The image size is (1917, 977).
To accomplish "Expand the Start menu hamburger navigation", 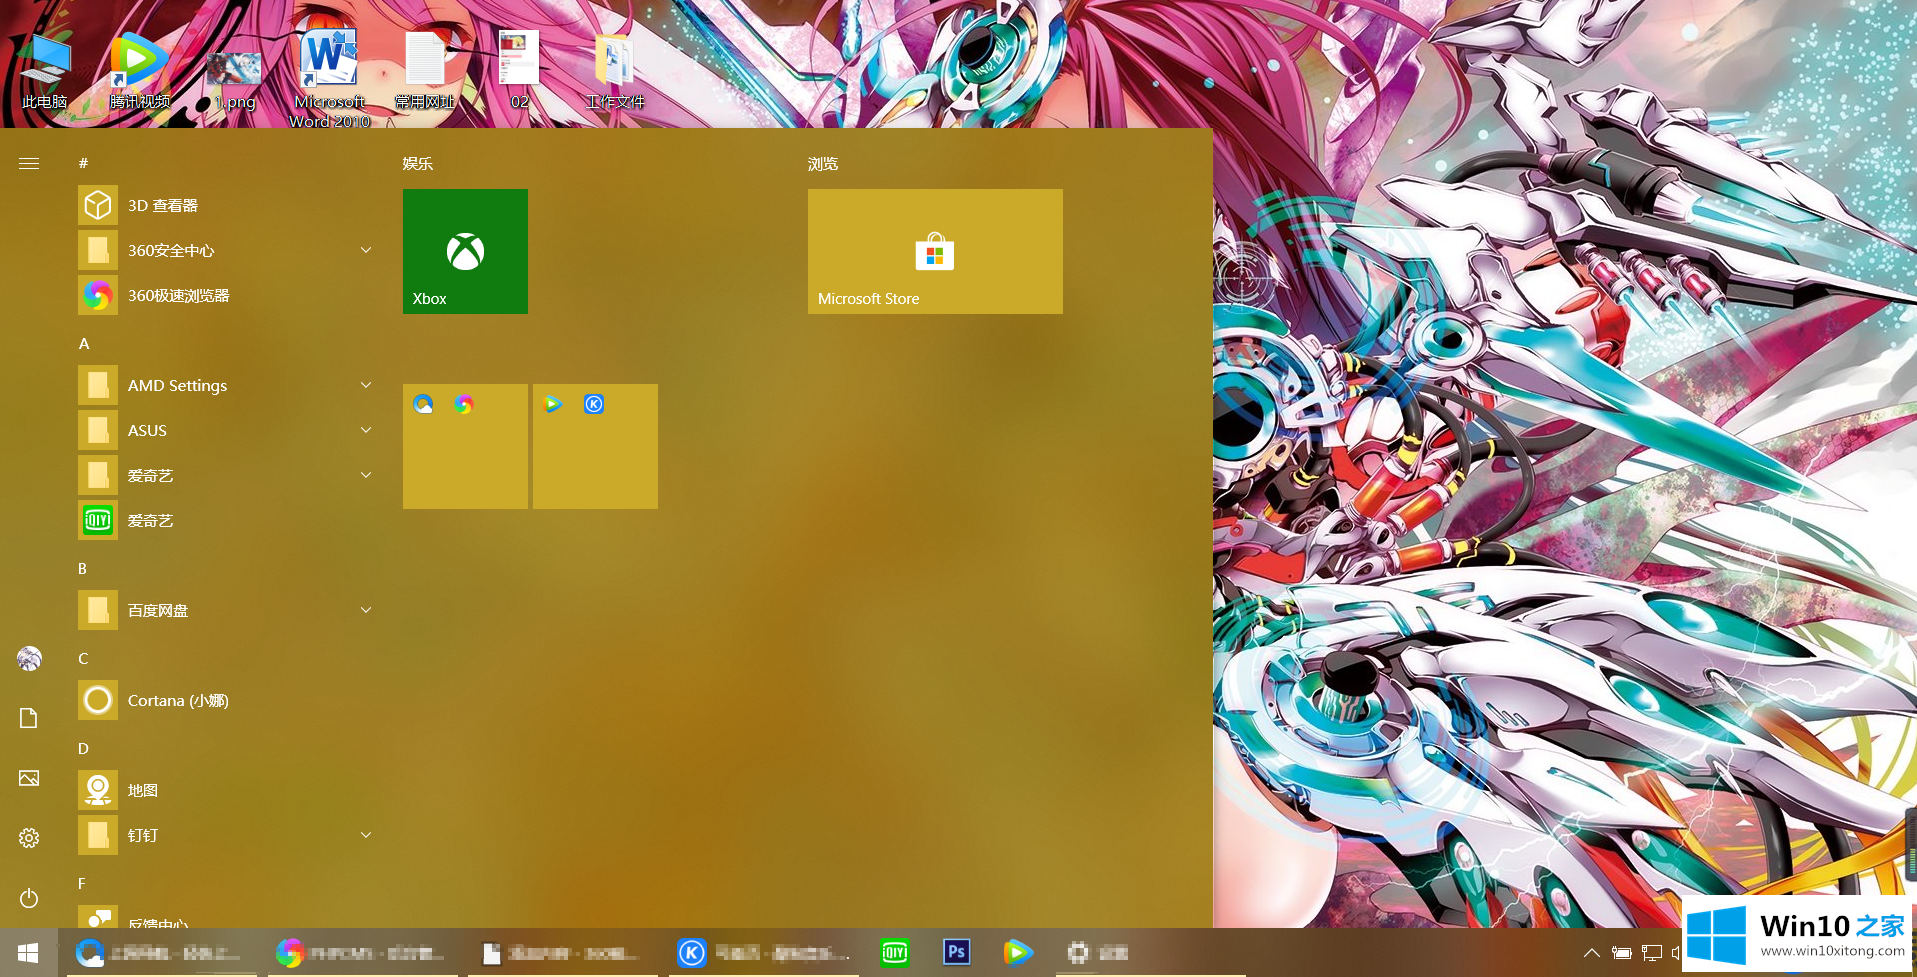I will coord(29,163).
